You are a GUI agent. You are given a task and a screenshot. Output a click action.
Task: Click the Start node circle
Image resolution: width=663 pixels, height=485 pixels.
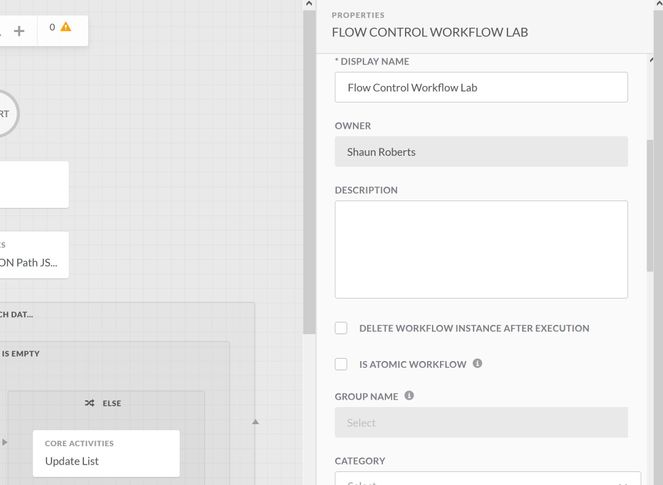[x=8, y=113]
